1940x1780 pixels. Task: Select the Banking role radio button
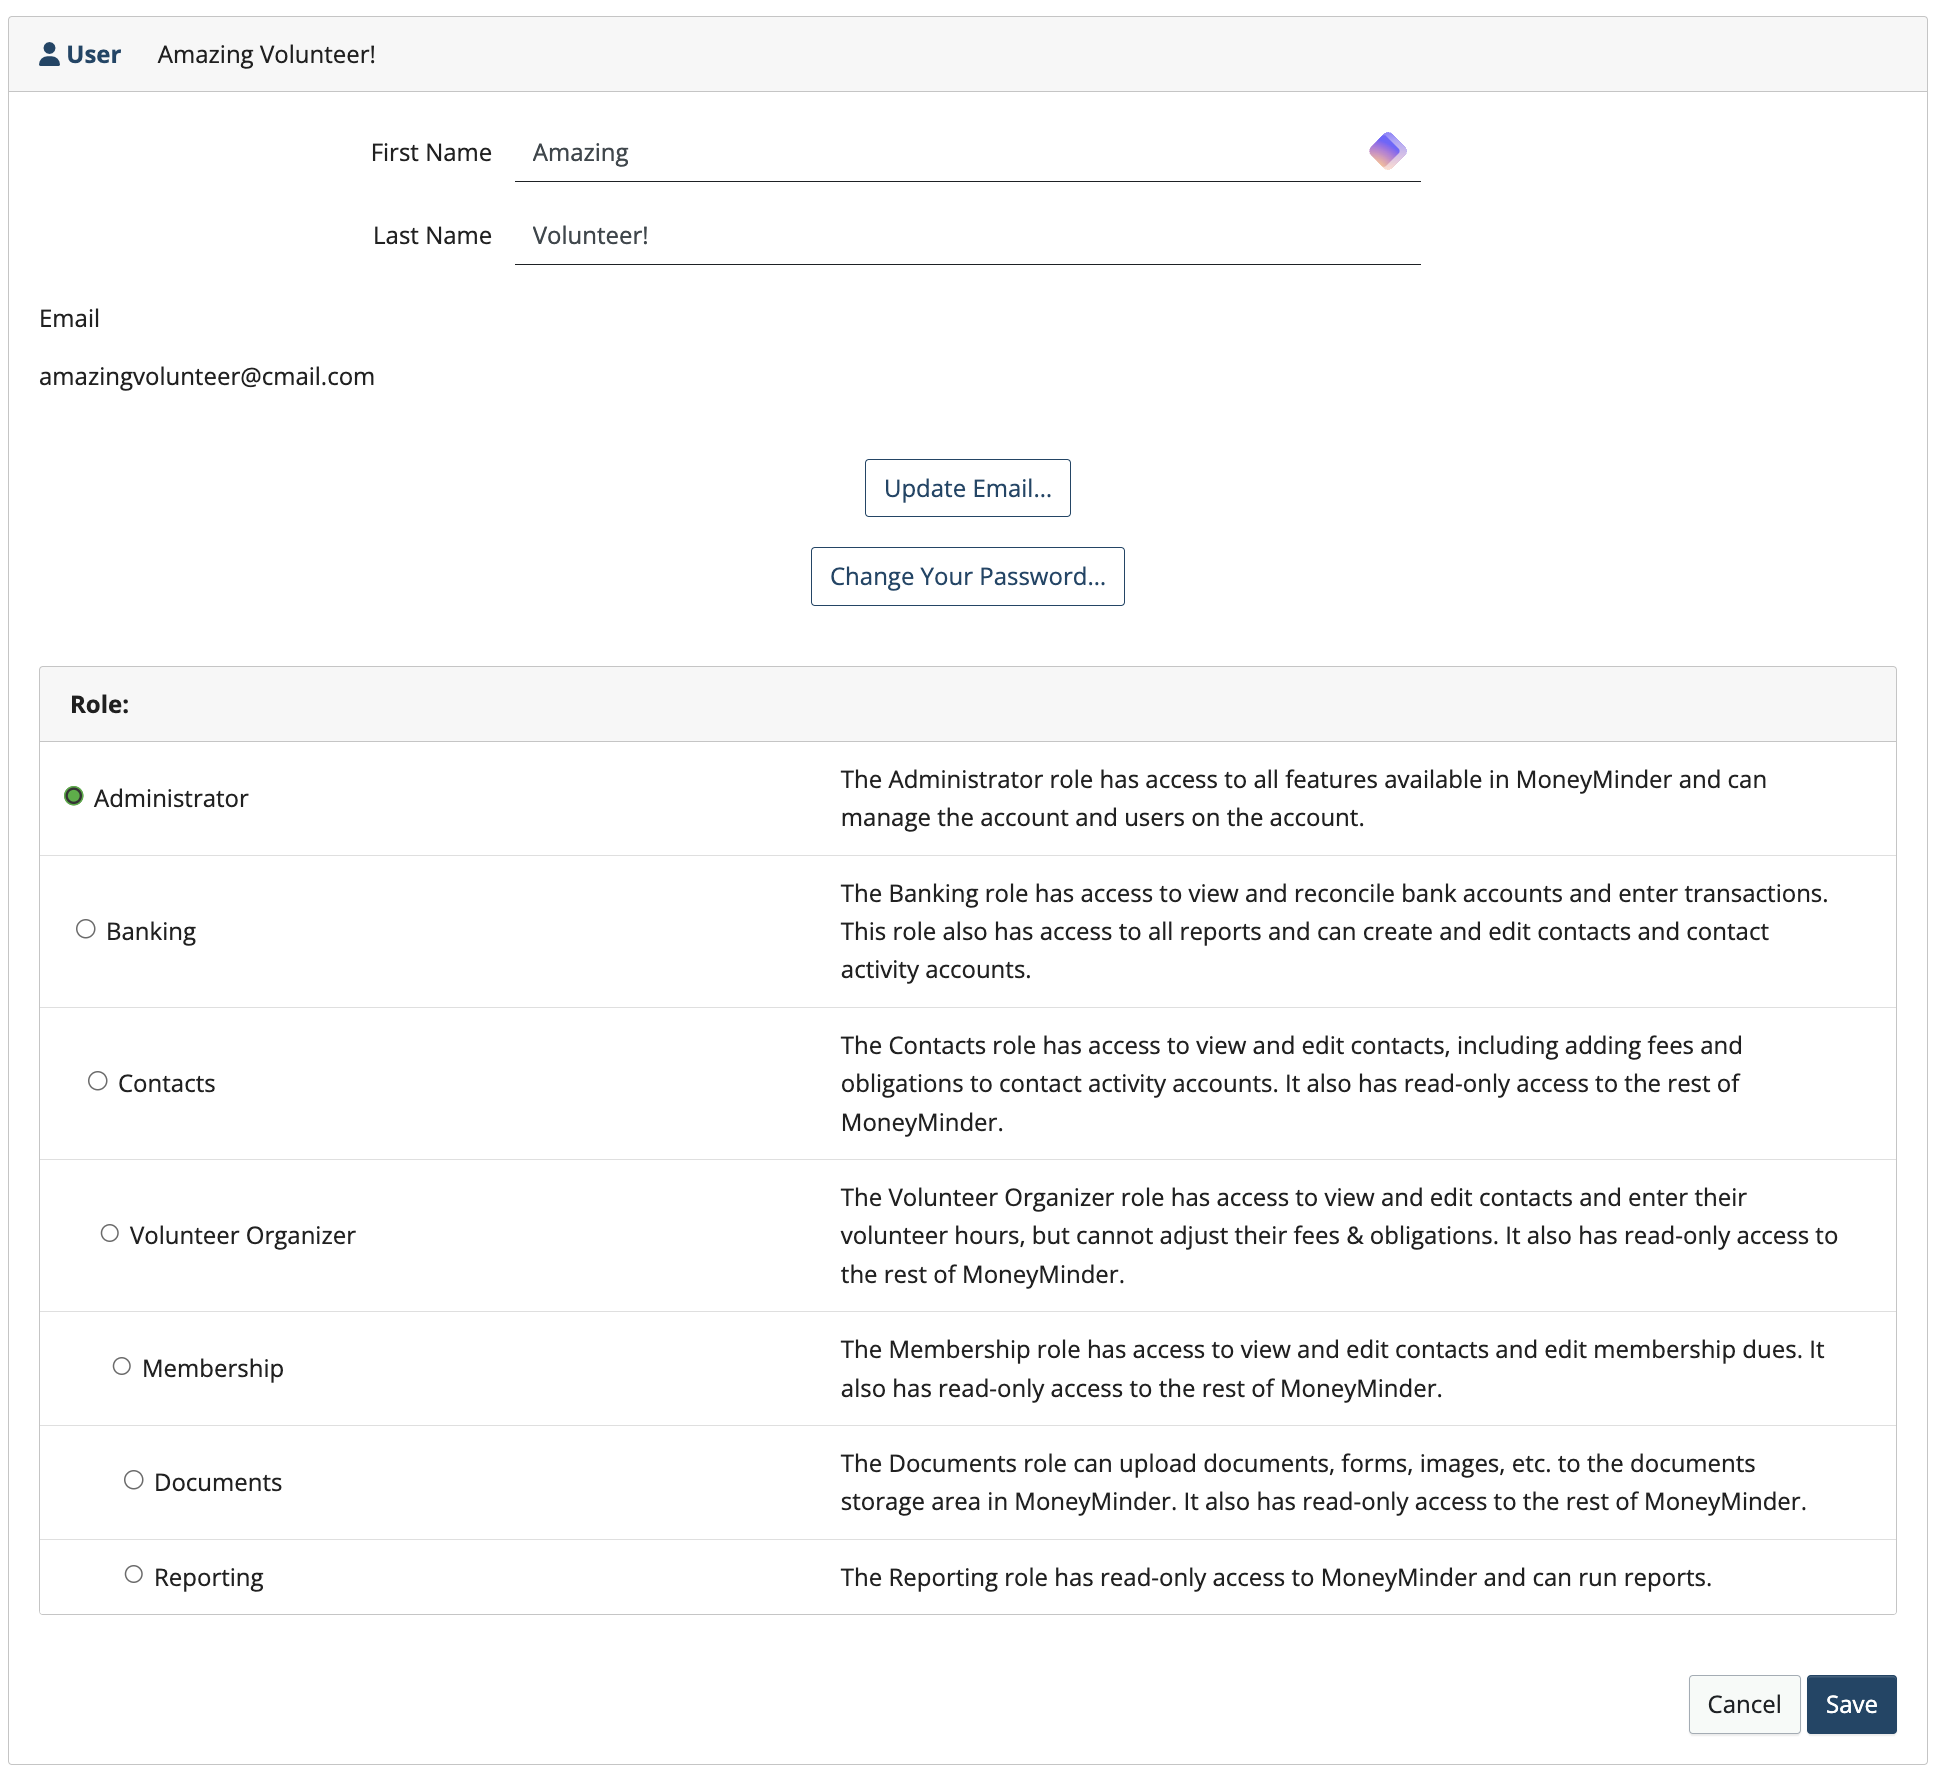pos(86,929)
